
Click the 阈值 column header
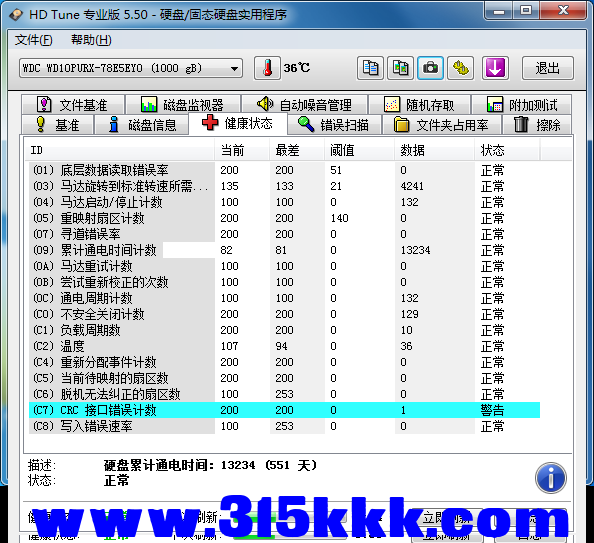pyautogui.click(x=359, y=150)
